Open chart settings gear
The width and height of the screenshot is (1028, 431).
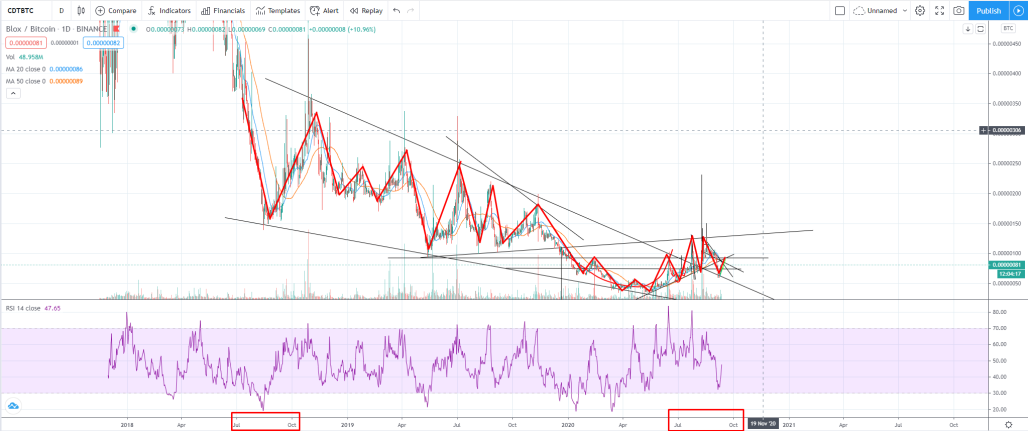pyautogui.click(x=920, y=10)
